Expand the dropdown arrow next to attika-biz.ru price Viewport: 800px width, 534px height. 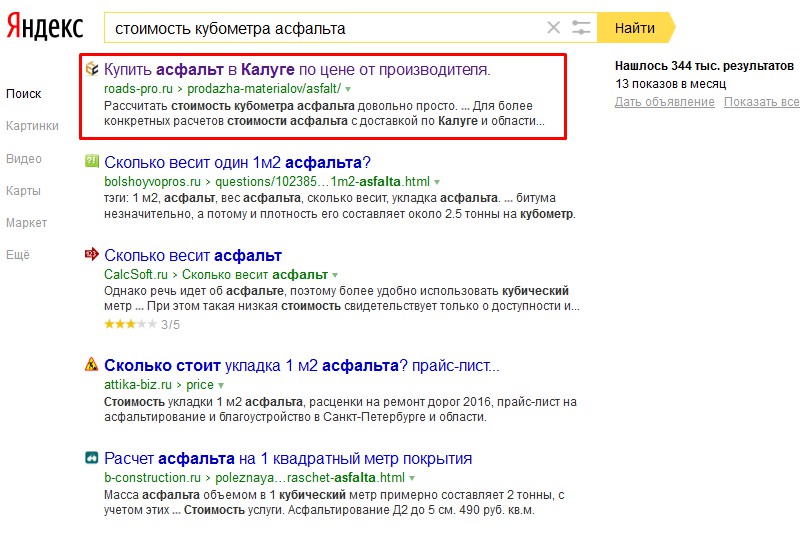(x=221, y=385)
